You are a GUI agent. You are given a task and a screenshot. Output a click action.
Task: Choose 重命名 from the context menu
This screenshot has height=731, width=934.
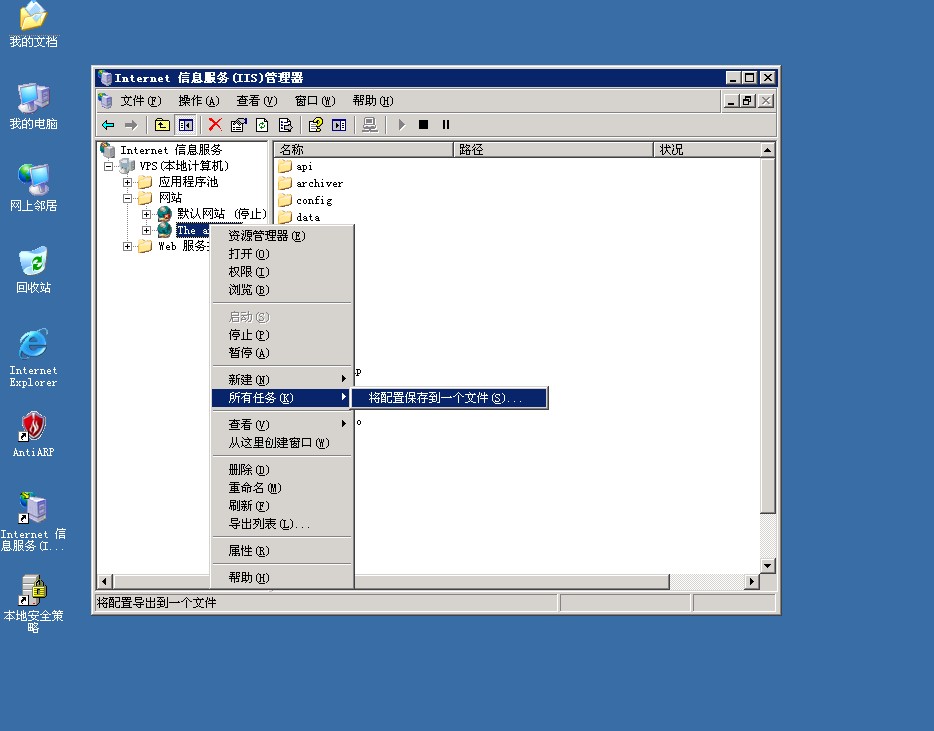click(282, 488)
